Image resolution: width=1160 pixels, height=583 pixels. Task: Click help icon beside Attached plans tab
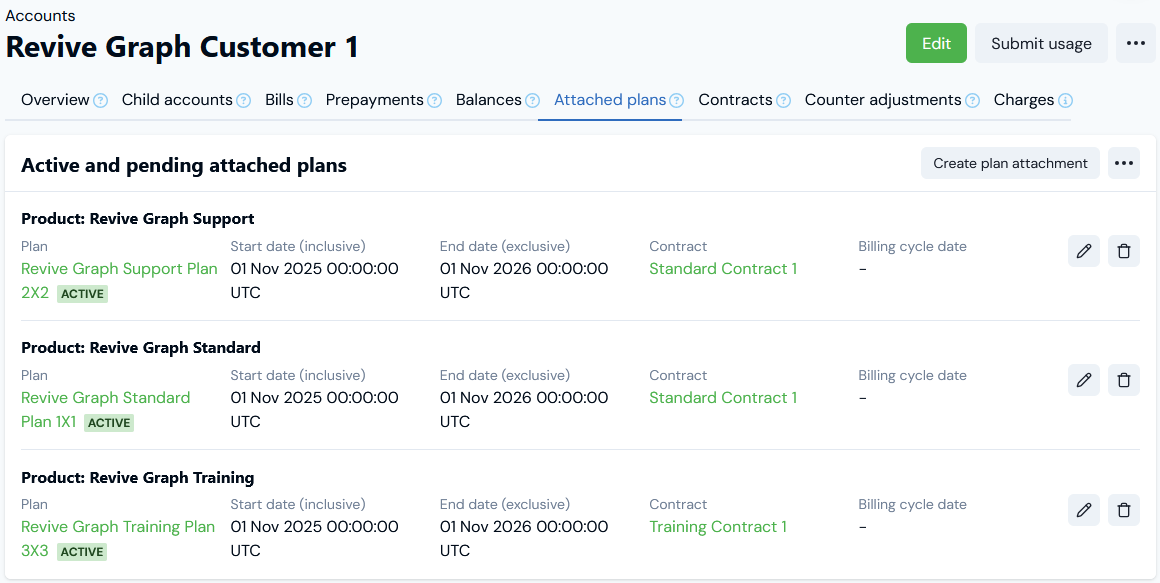coord(677,100)
